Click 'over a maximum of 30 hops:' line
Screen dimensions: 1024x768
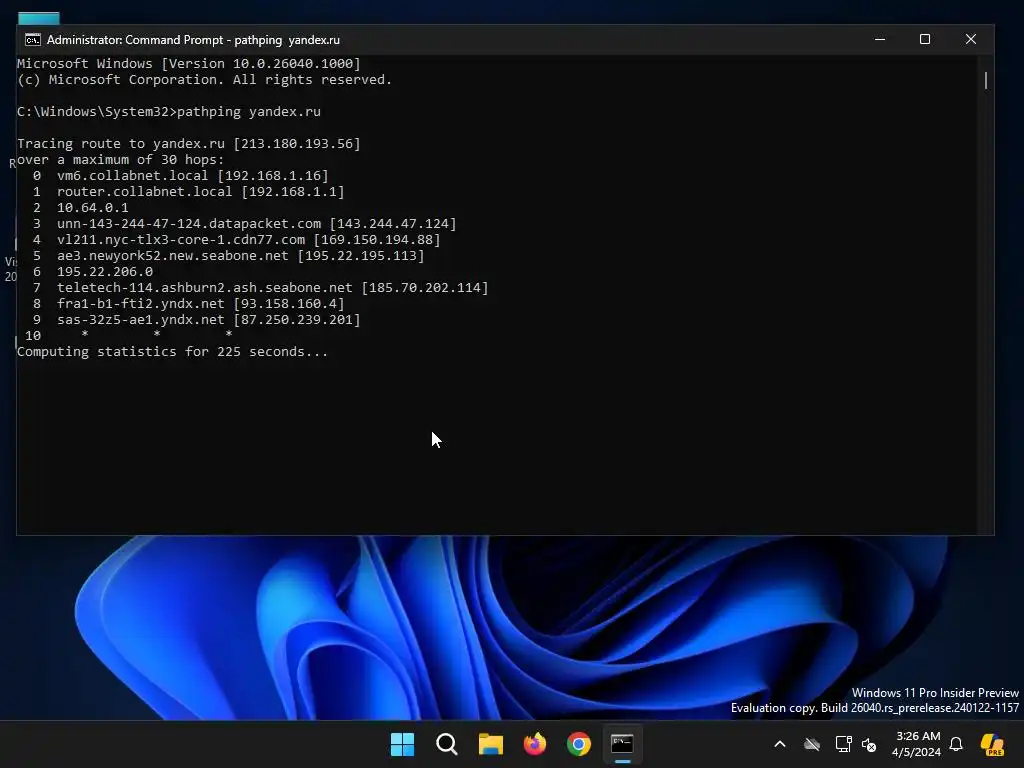tap(121, 159)
